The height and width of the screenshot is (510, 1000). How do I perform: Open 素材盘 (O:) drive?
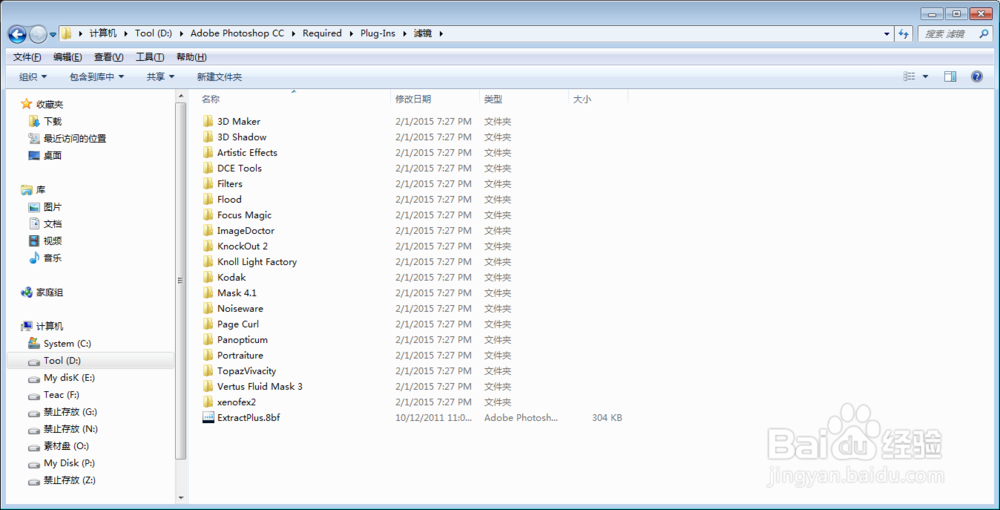click(x=59, y=446)
